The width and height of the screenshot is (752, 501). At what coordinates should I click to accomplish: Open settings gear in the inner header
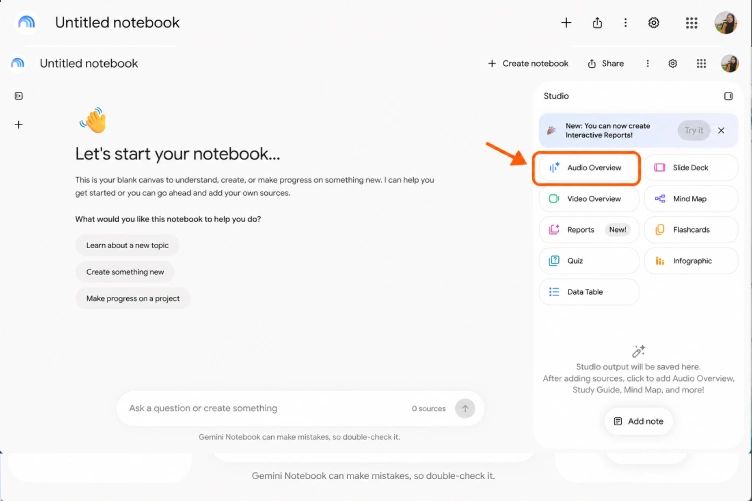coord(672,64)
